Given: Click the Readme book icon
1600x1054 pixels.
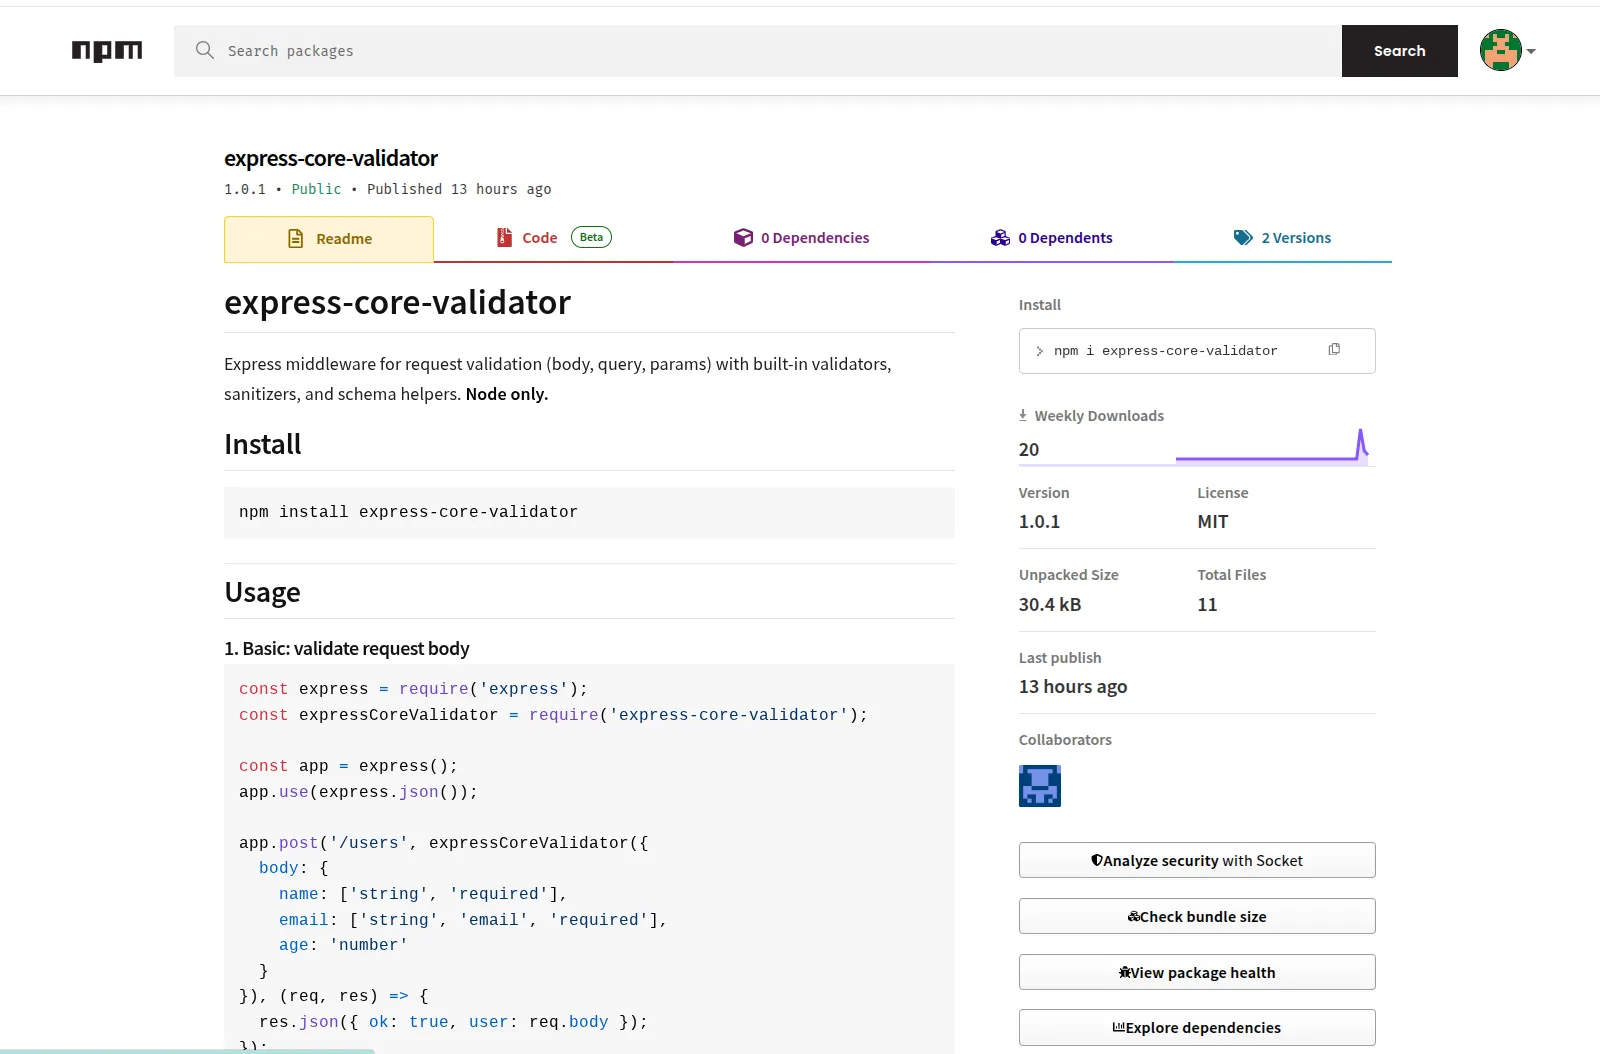Looking at the screenshot, I should click(296, 238).
